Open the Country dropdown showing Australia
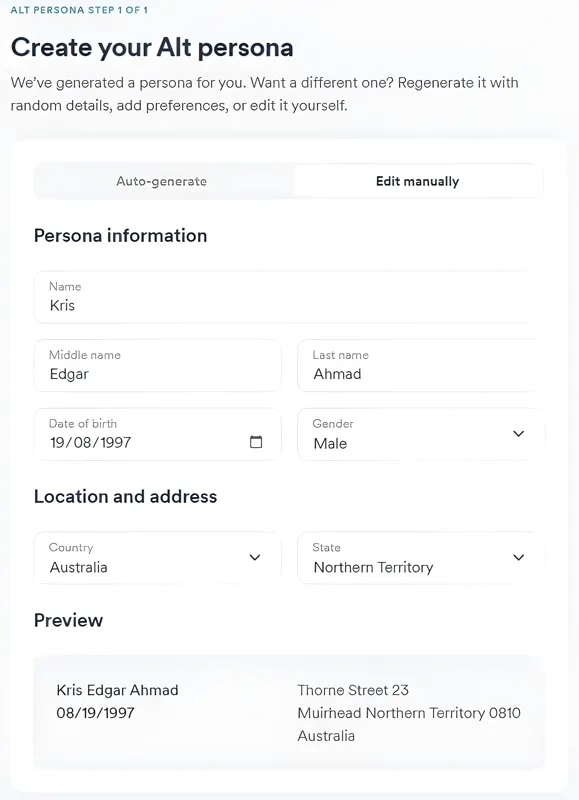The width and height of the screenshot is (579, 800). coord(157,557)
